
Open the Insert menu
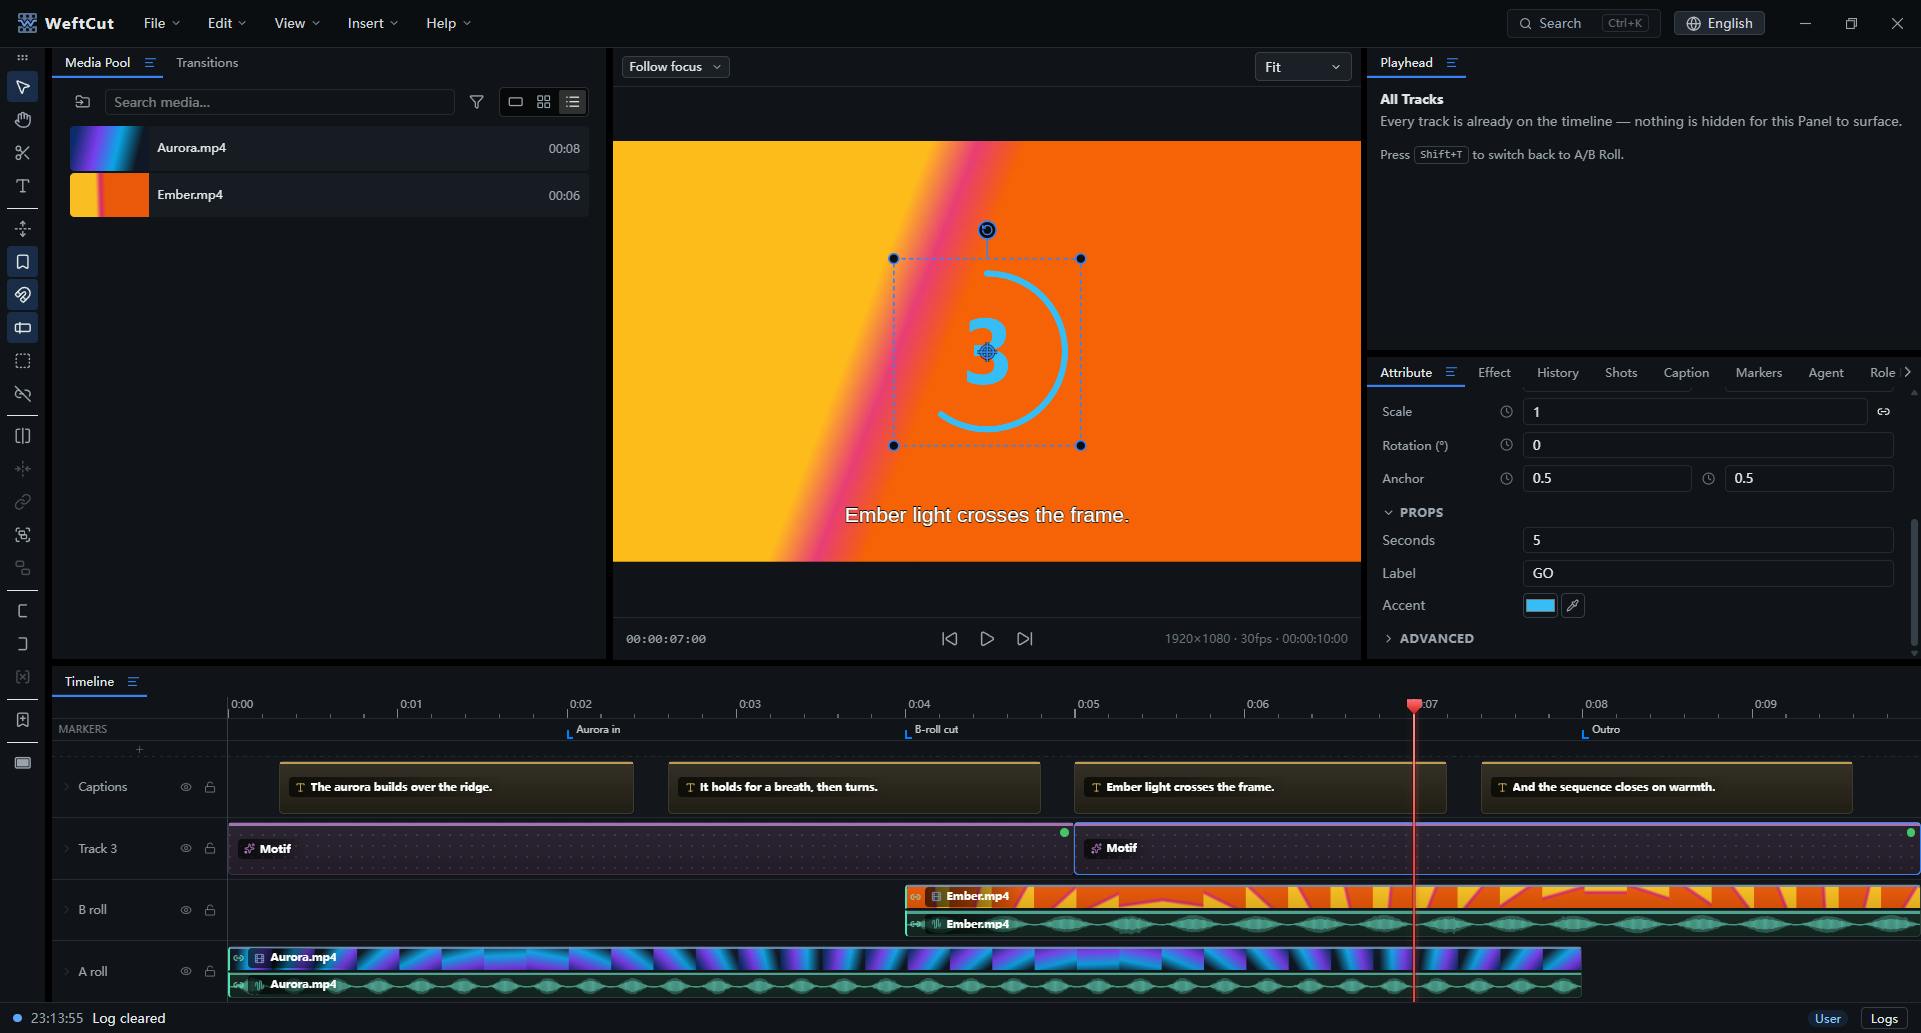[373, 23]
